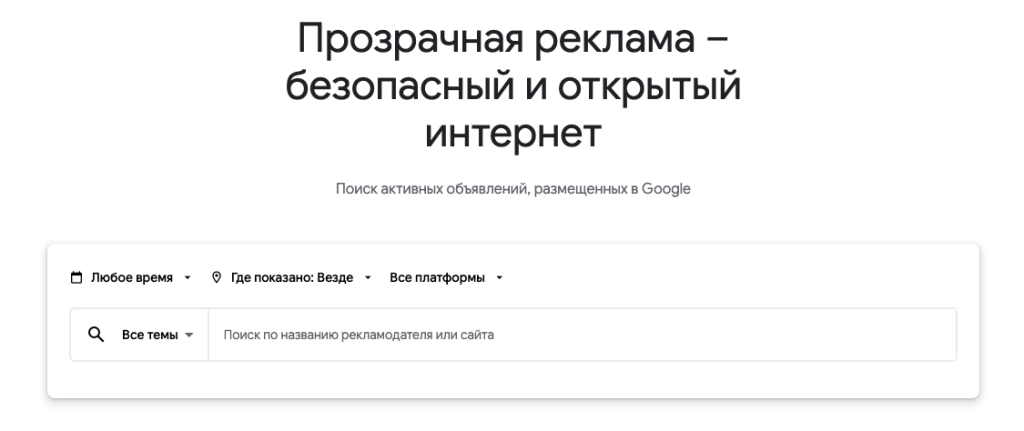Screen dimensions: 1024x431
Task: Open the "Все платформы" filter
Action: click(437, 278)
